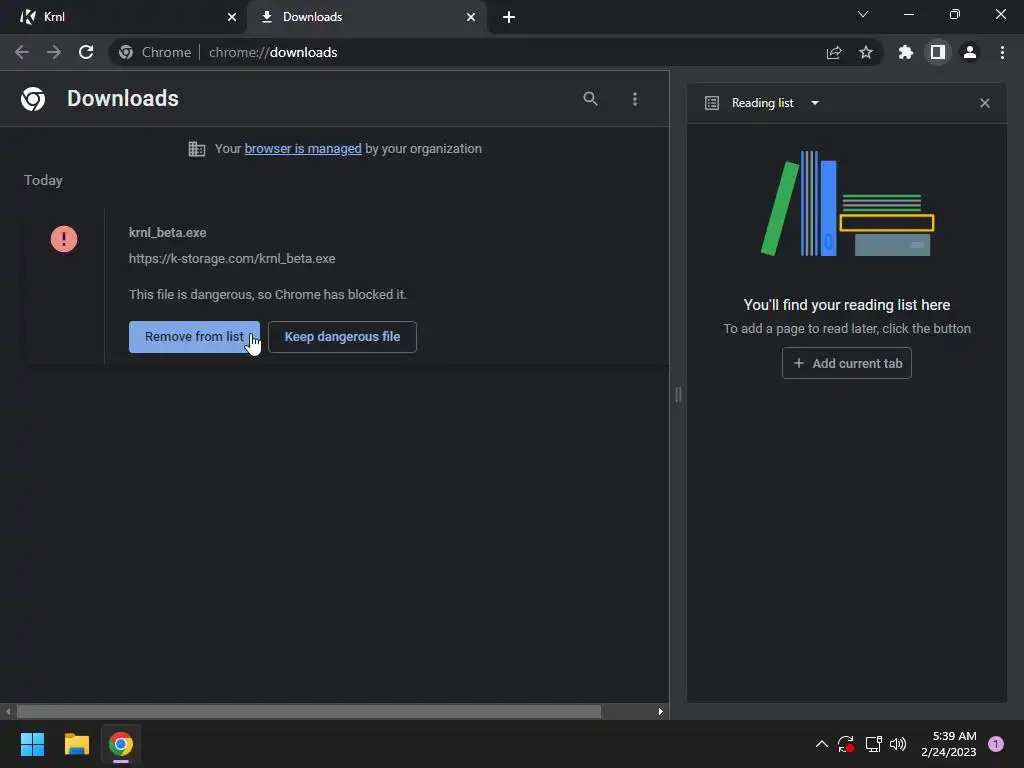Click the Chrome taskbar icon

121,744
